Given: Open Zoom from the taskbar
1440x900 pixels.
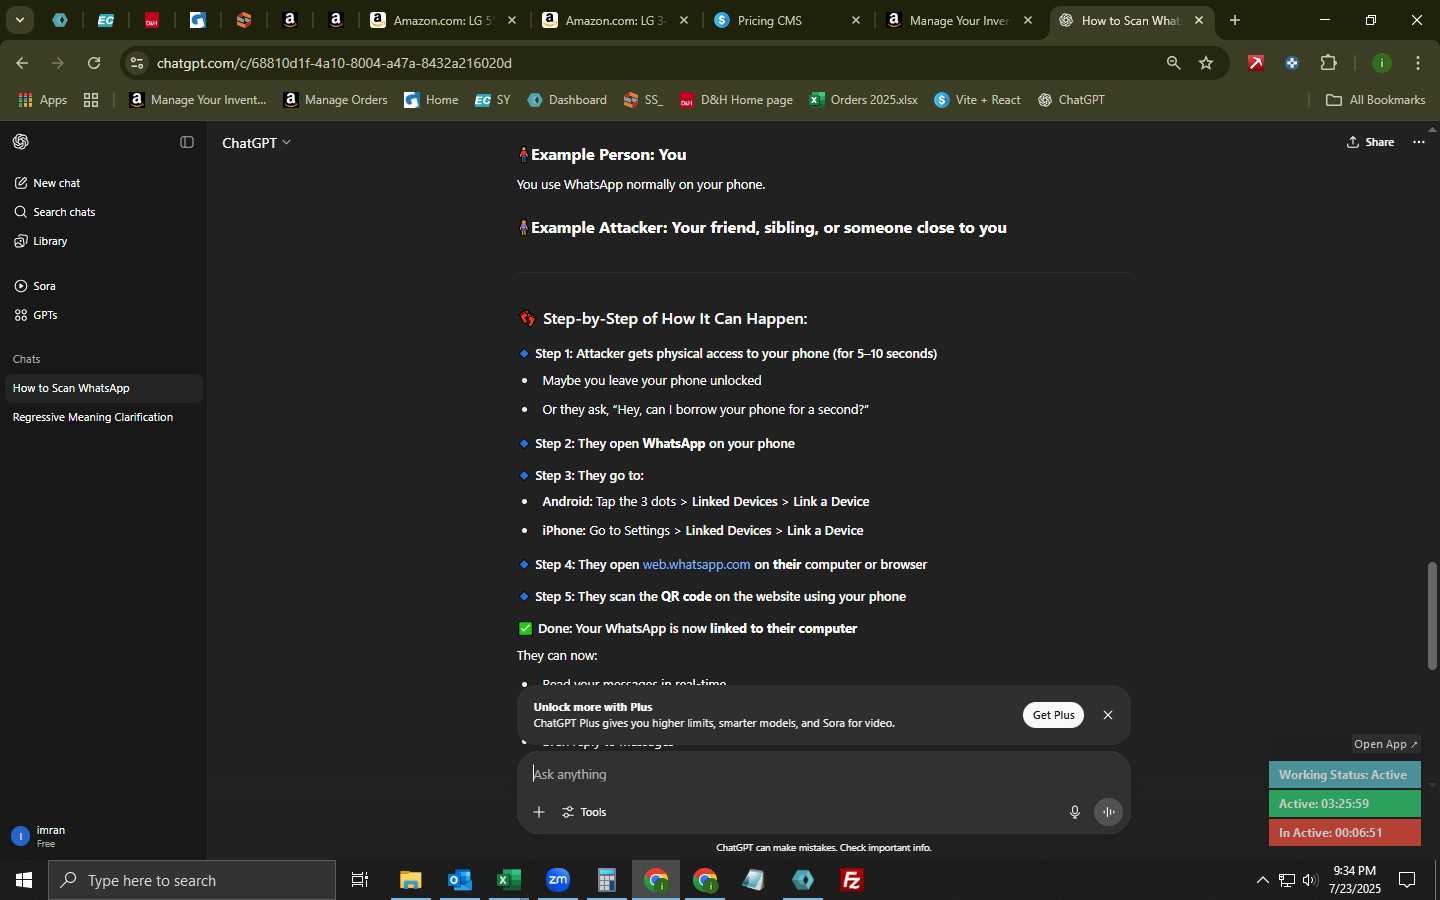Looking at the screenshot, I should (x=558, y=881).
